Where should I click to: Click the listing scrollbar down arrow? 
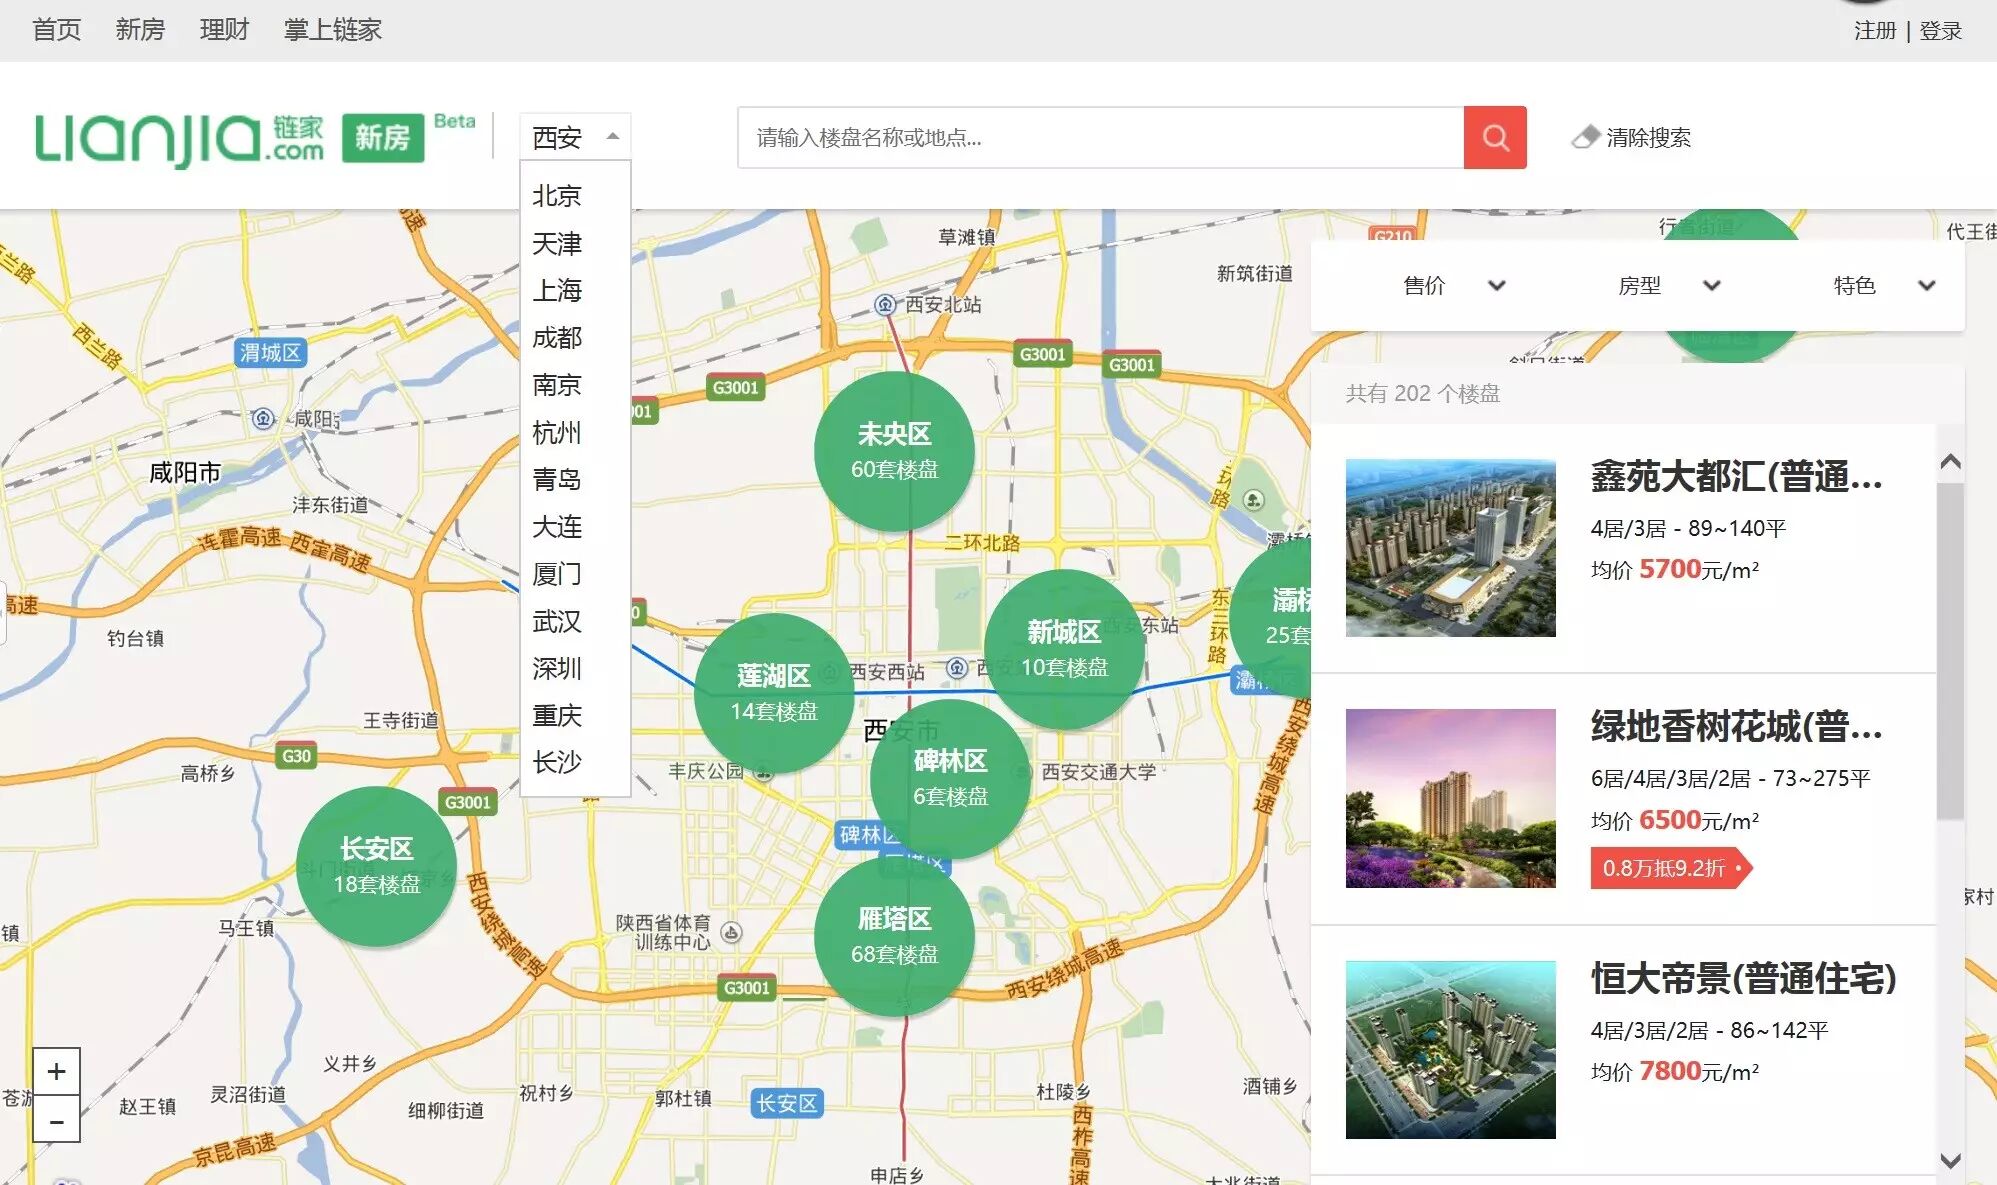1949,1160
